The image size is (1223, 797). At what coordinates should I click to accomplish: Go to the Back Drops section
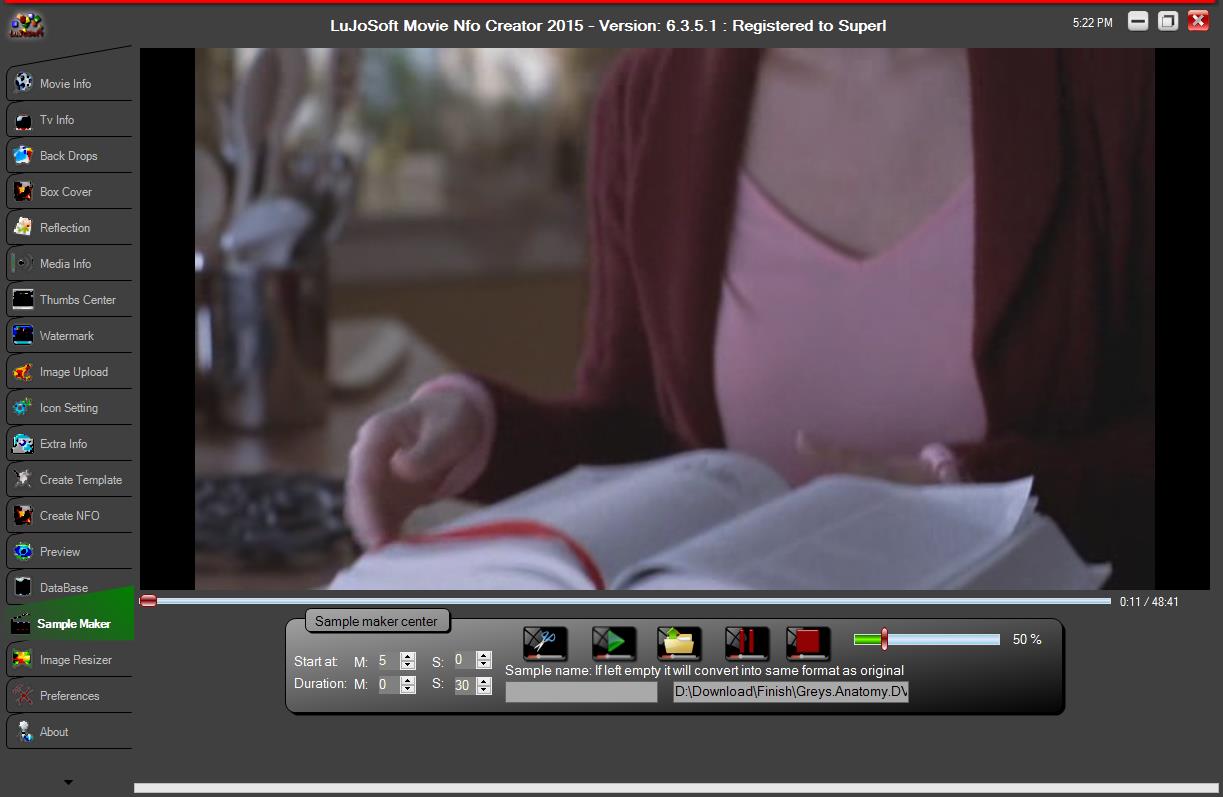68,156
